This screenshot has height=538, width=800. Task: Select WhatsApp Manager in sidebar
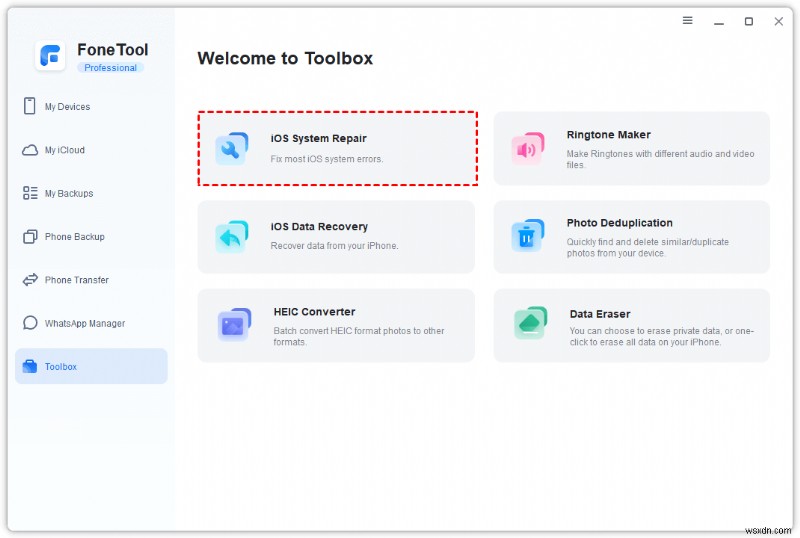tap(91, 323)
